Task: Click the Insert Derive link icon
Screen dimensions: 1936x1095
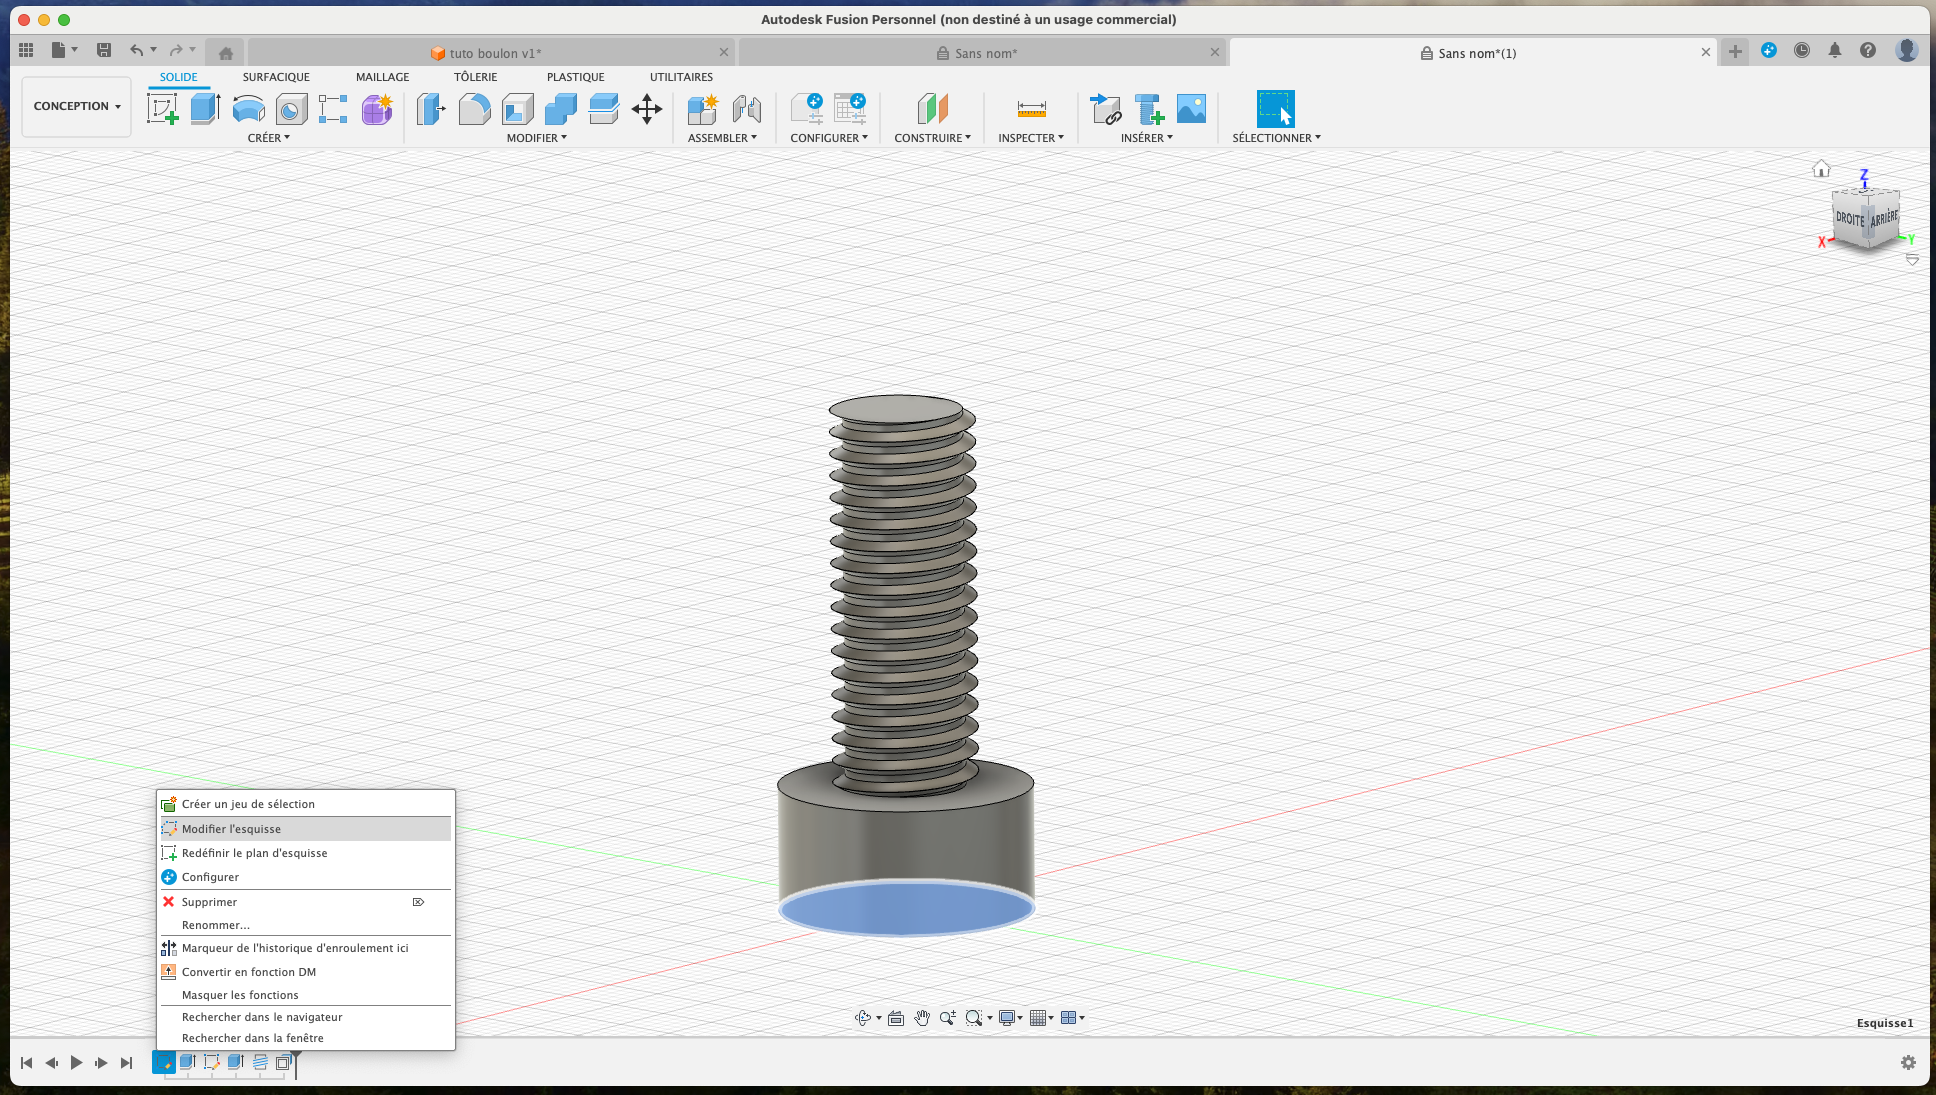Action: [1105, 108]
